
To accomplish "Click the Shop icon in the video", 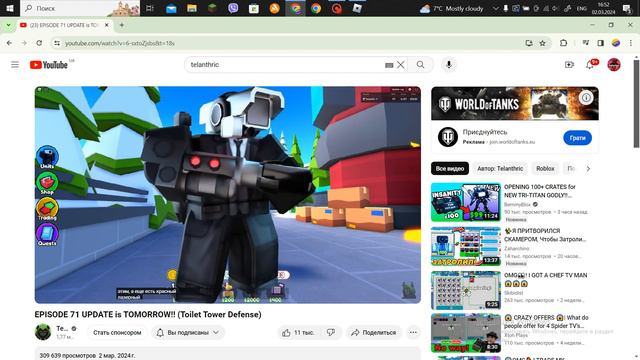I will (47, 183).
